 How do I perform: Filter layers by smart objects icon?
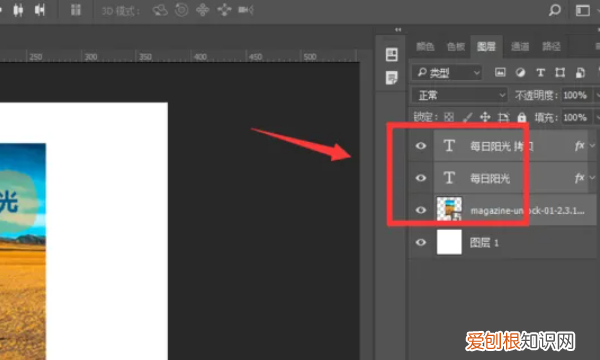[x=580, y=73]
